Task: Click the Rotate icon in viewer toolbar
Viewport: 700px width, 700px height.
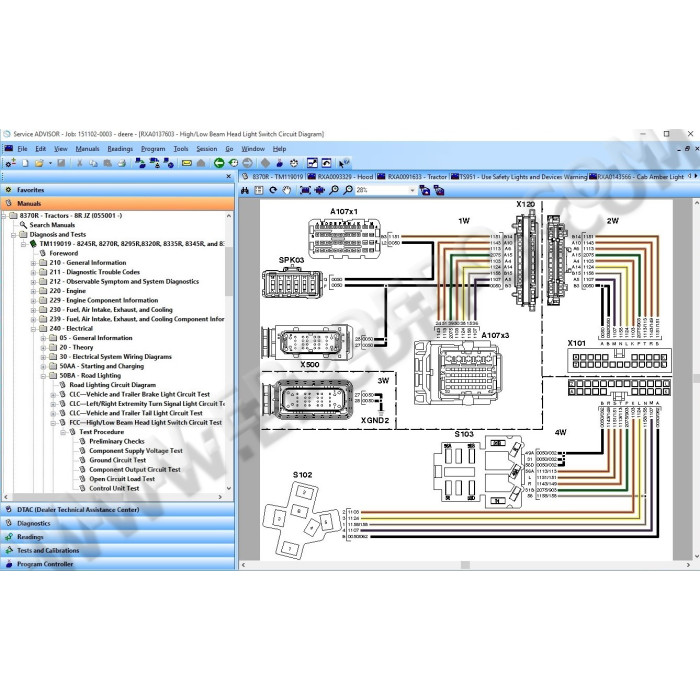Action: point(273,191)
